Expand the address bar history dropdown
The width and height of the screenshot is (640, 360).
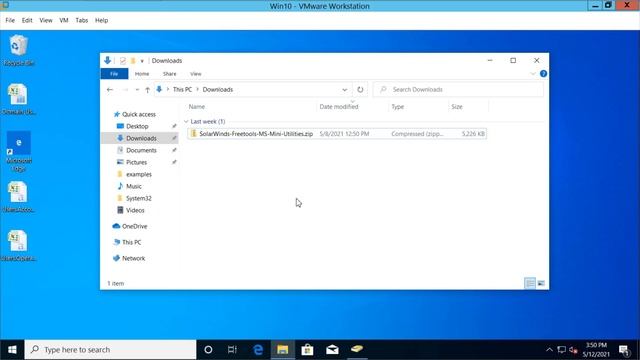pos(344,90)
